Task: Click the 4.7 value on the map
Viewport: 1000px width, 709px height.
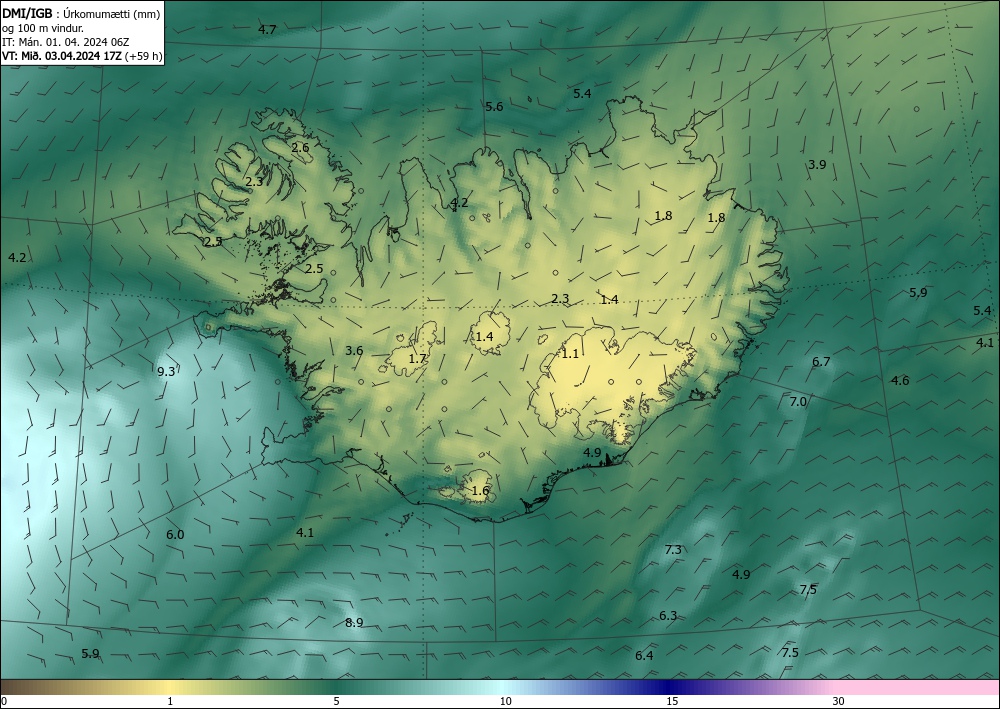Action: (x=267, y=29)
